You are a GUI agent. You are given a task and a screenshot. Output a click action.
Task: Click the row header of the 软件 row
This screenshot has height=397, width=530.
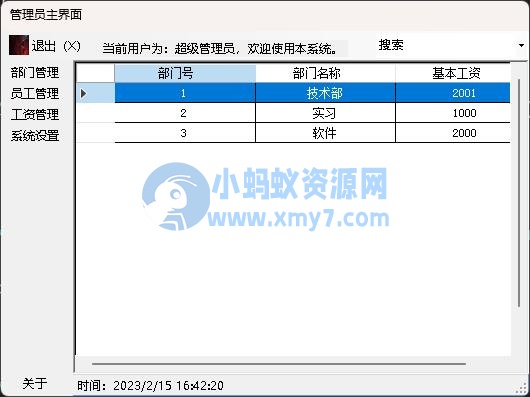(x=95, y=133)
